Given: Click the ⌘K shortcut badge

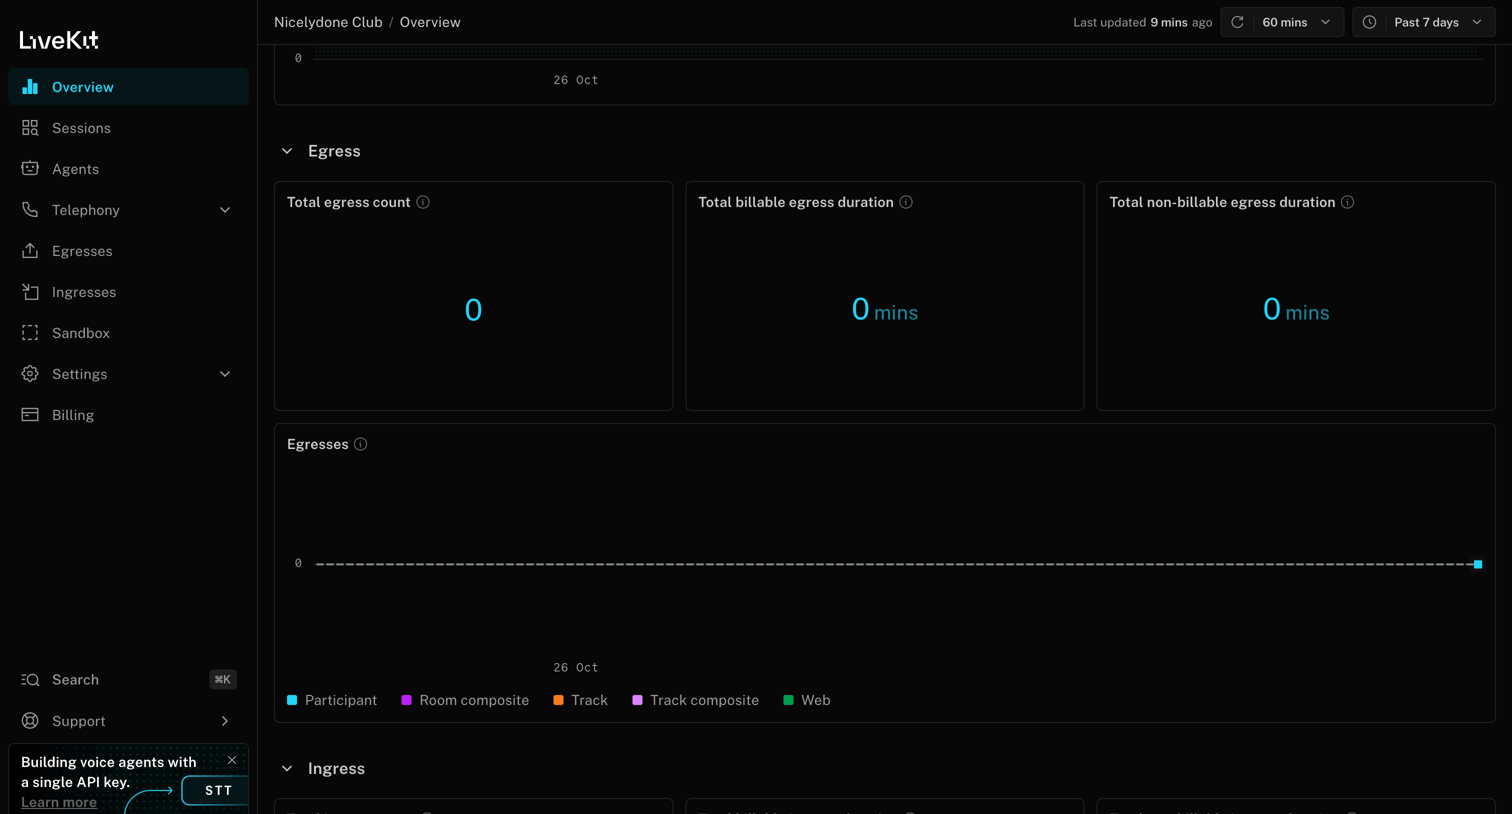Looking at the screenshot, I should pos(223,680).
